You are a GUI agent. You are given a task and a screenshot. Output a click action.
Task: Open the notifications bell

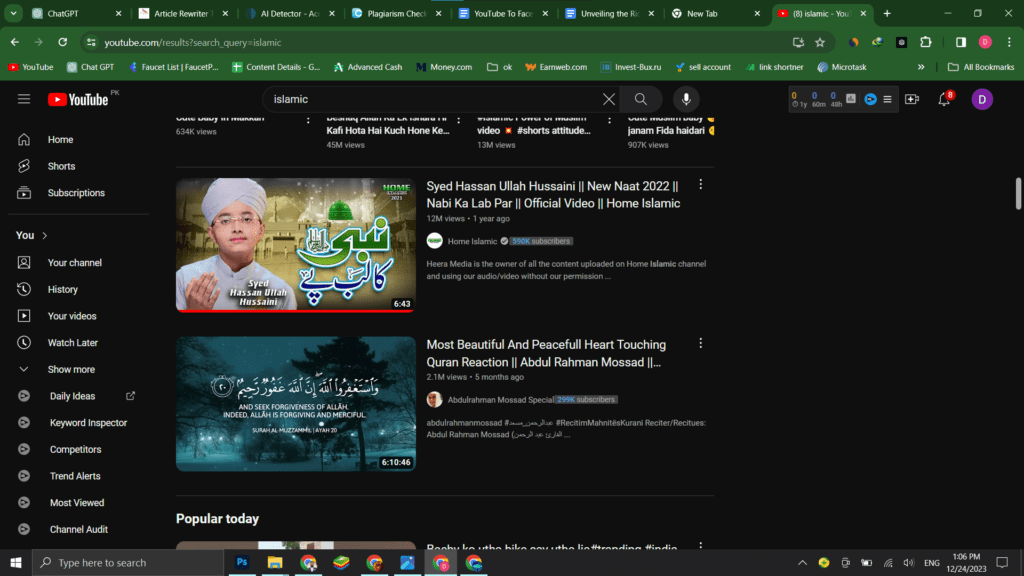[x=942, y=99]
